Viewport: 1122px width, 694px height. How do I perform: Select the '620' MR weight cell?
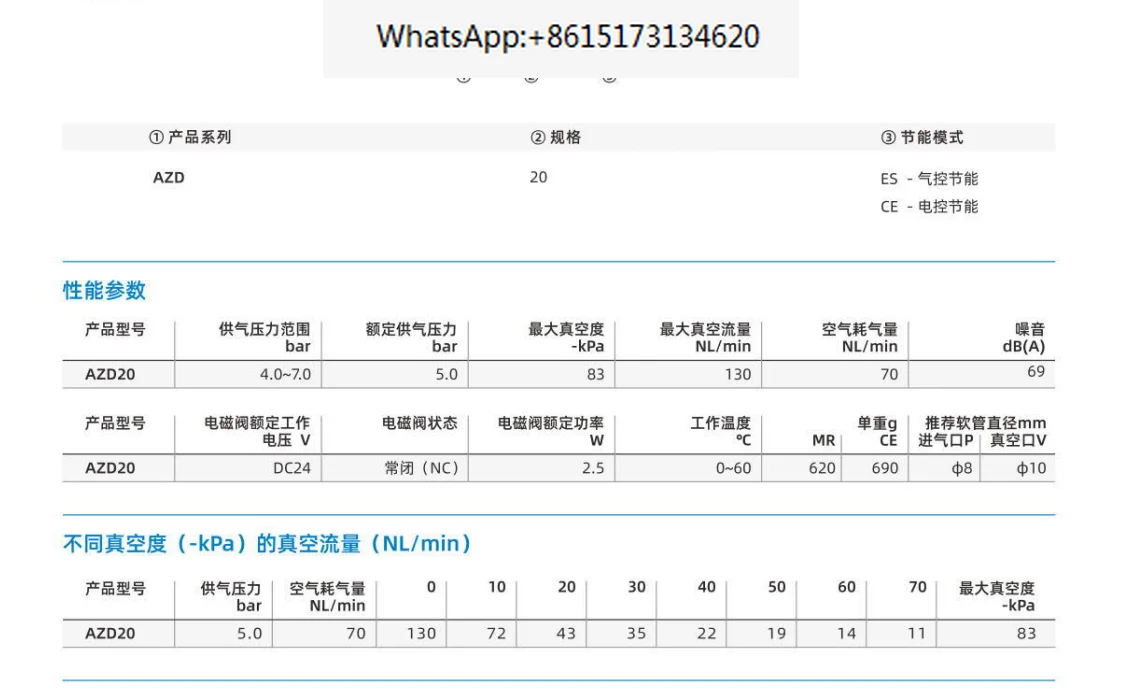pos(822,468)
